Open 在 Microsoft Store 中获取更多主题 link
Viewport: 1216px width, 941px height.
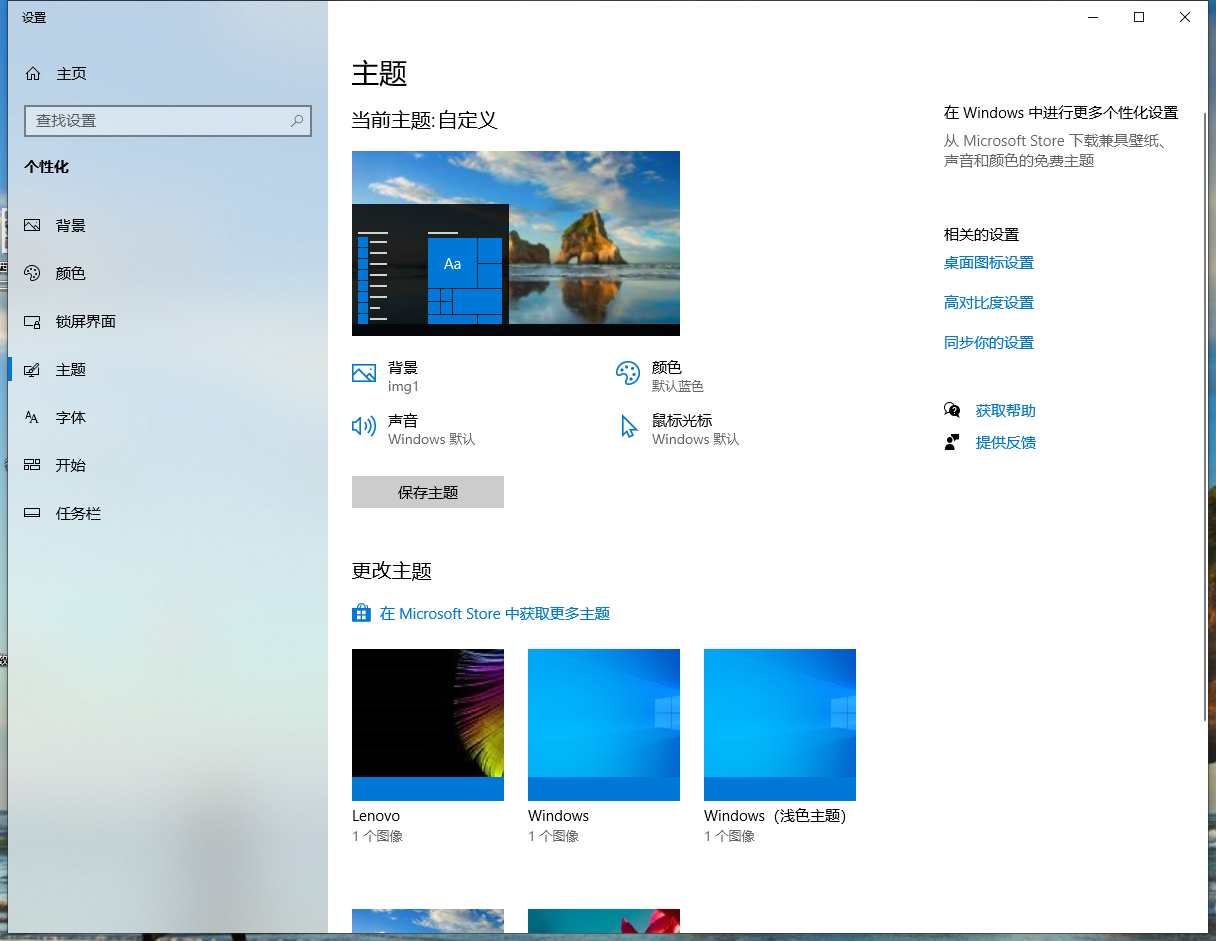pos(495,614)
